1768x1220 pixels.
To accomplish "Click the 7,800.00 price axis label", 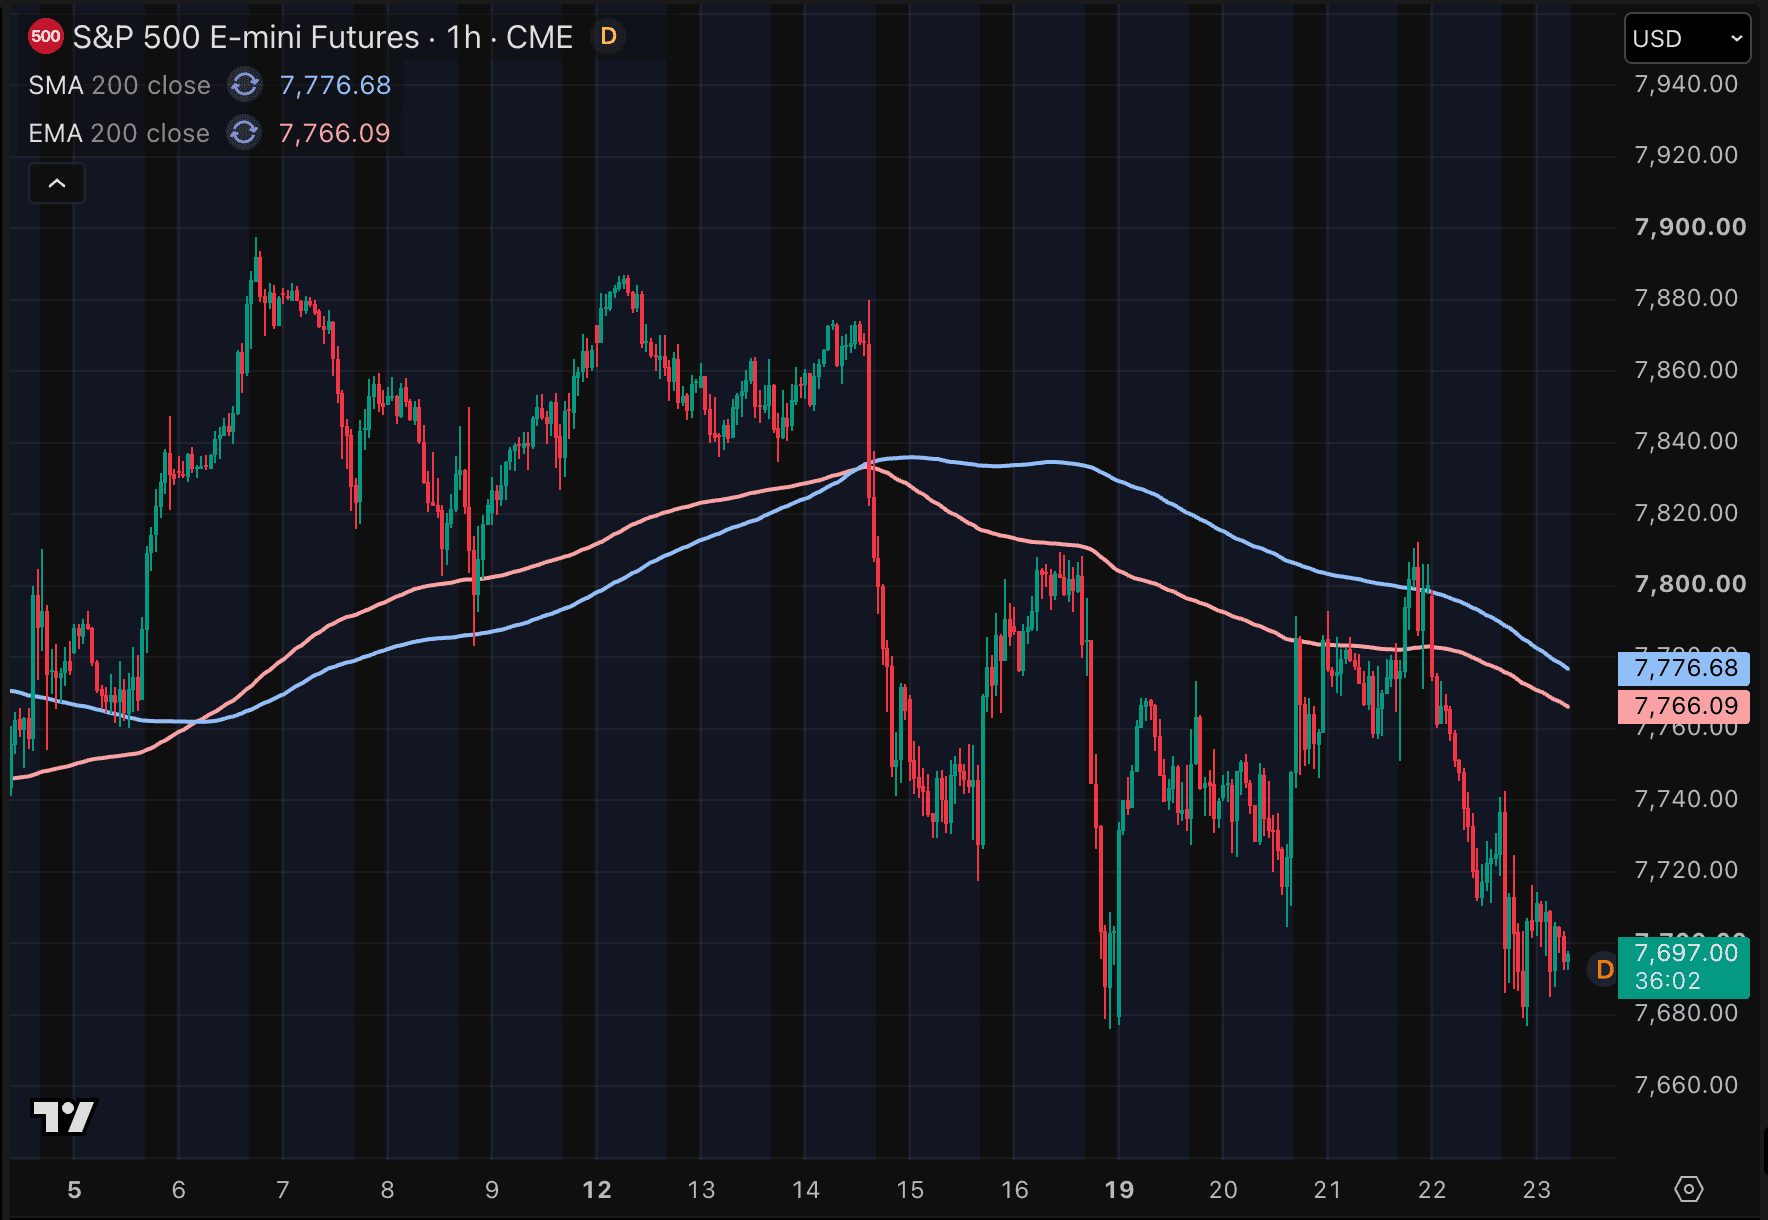I will pos(1690,584).
